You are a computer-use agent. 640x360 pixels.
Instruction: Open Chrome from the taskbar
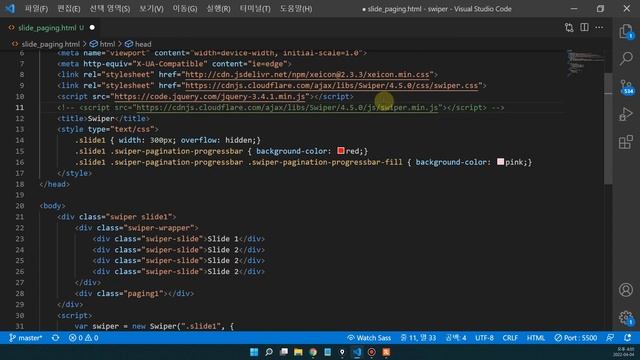pyautogui.click(x=313, y=352)
